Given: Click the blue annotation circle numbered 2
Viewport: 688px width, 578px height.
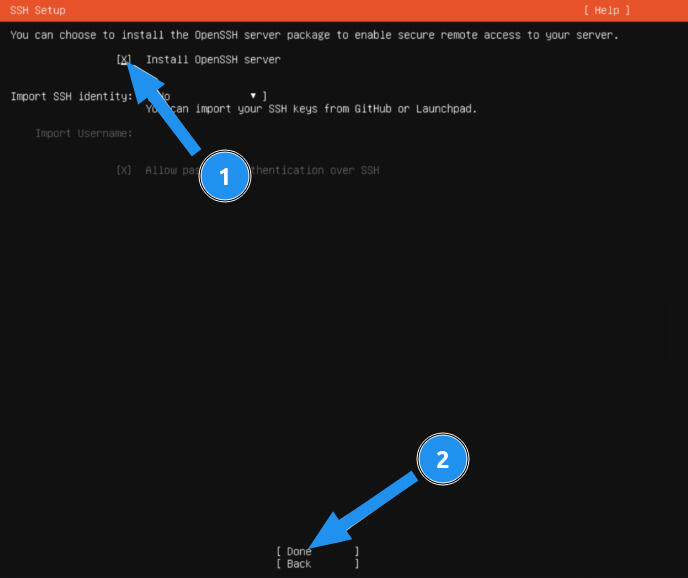Looking at the screenshot, I should (443, 459).
